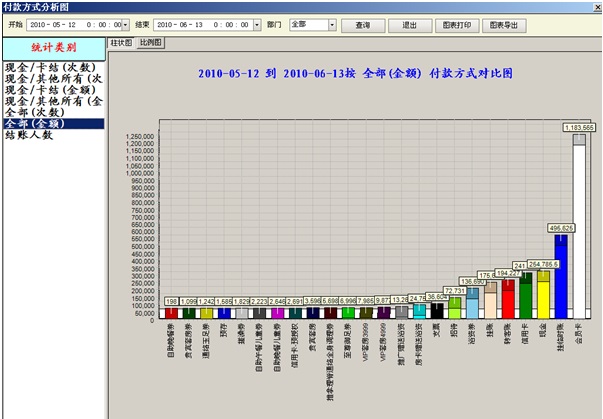Click the 统计类别 header panel
The image size is (603, 419).
[x=54, y=48]
